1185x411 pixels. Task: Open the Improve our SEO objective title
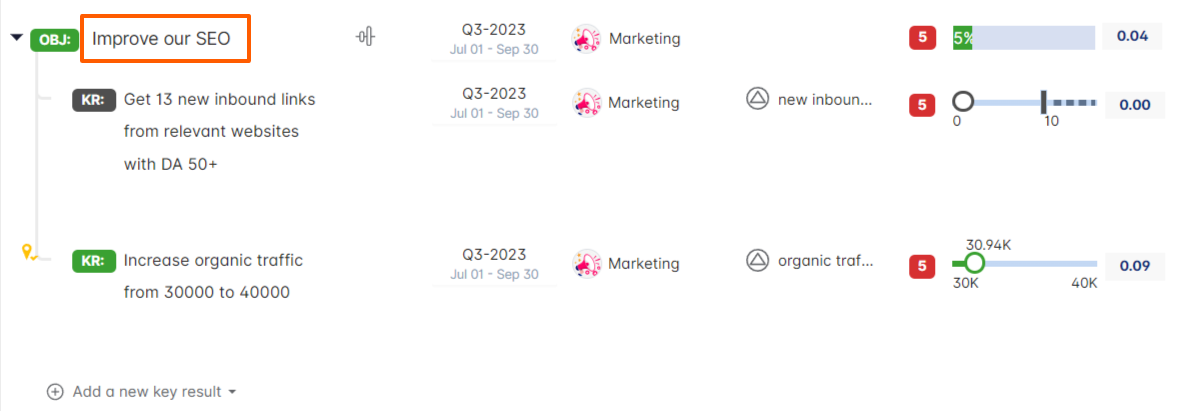pyautogui.click(x=161, y=39)
